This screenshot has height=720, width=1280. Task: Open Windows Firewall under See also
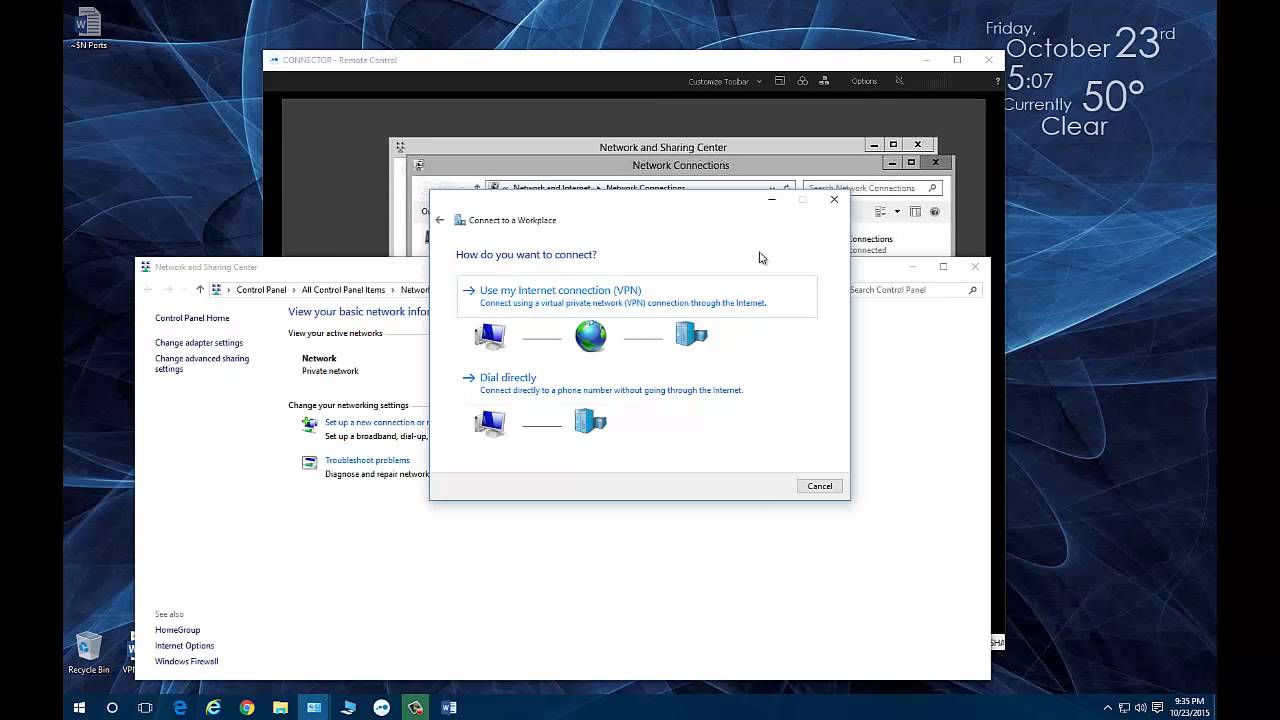(186, 662)
